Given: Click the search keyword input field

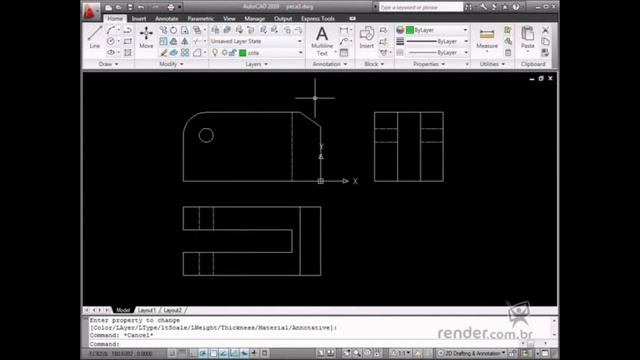Looking at the screenshot, I should pyautogui.click(x=420, y=7).
